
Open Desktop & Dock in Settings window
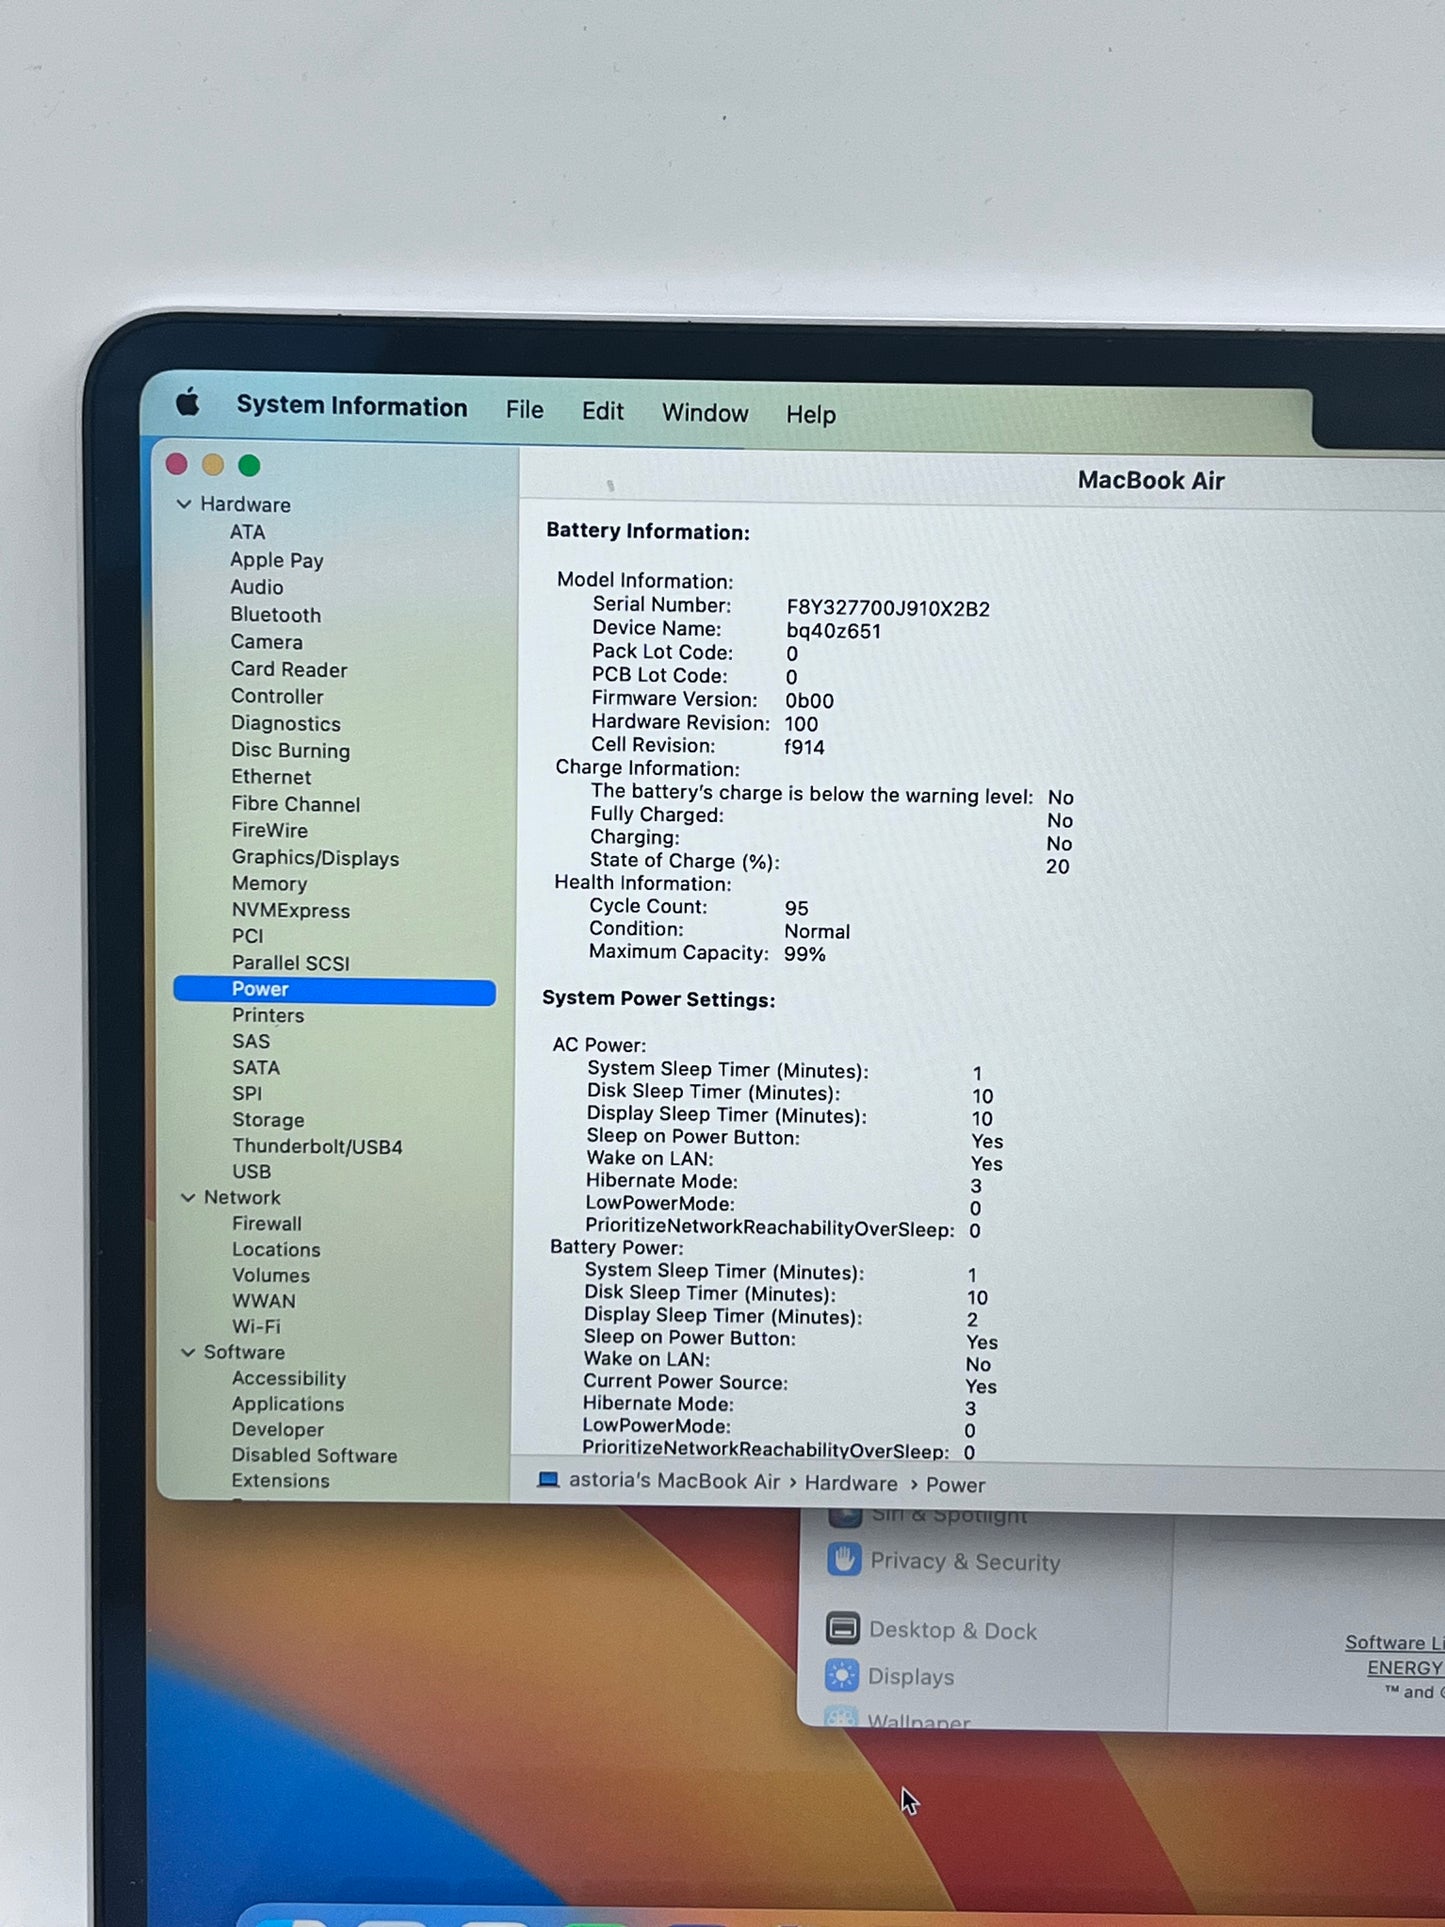point(953,1630)
